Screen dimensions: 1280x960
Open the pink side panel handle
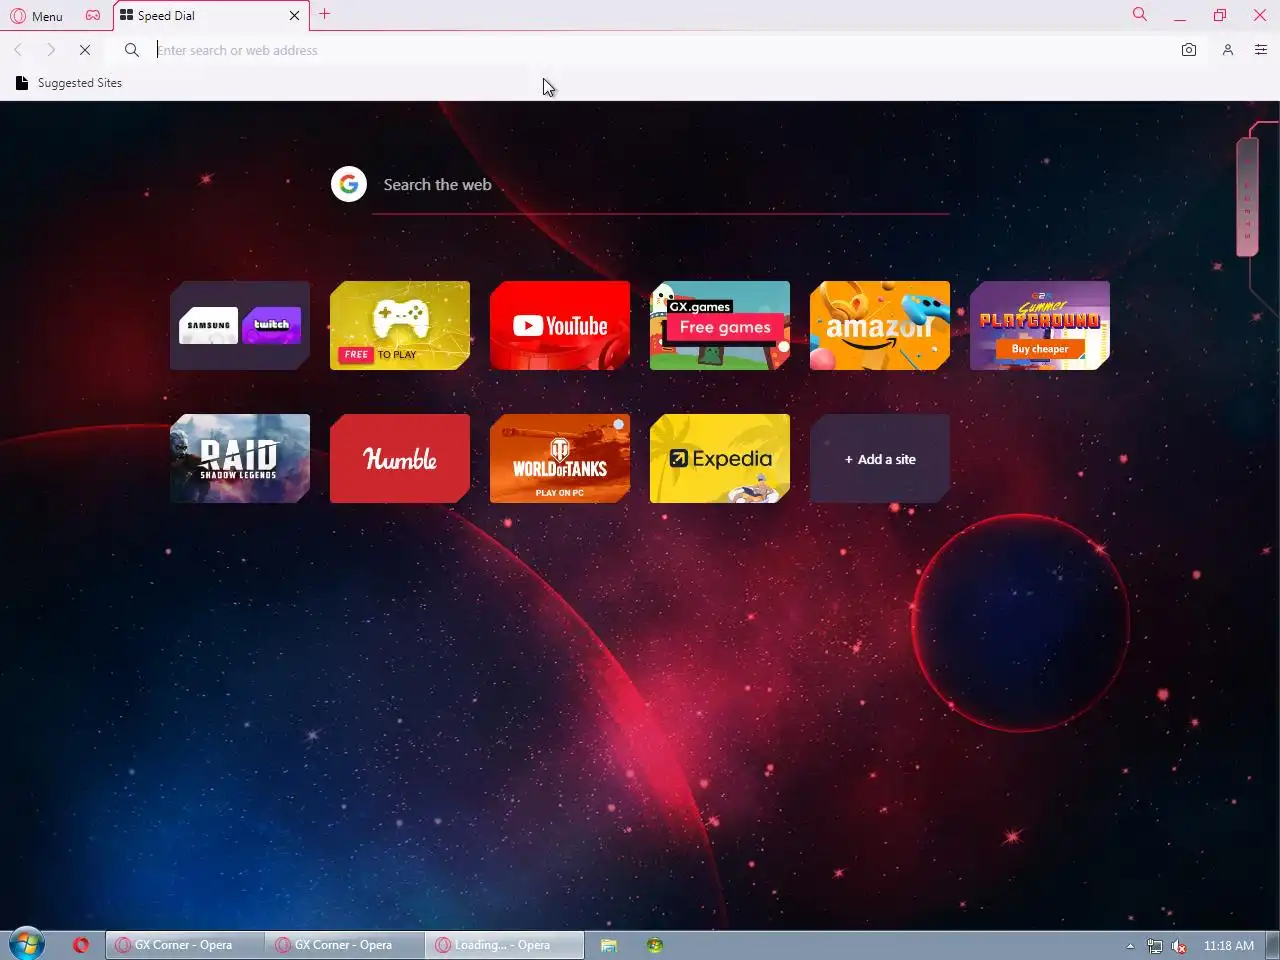click(x=1247, y=196)
